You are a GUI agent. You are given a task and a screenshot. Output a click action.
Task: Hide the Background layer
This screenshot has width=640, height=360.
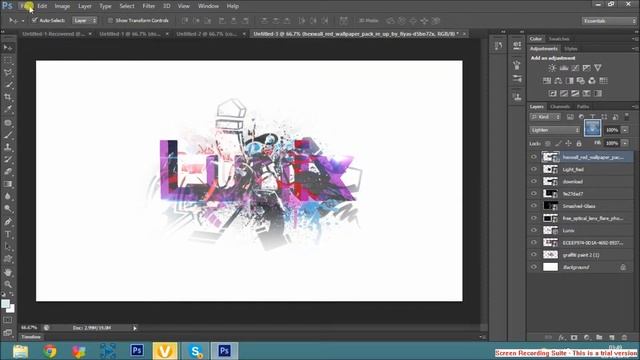[534, 267]
